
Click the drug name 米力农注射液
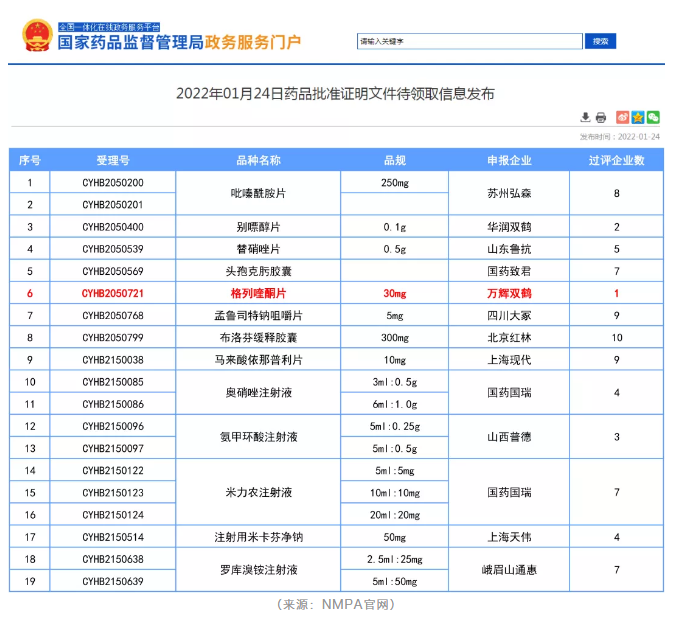pyautogui.click(x=258, y=493)
